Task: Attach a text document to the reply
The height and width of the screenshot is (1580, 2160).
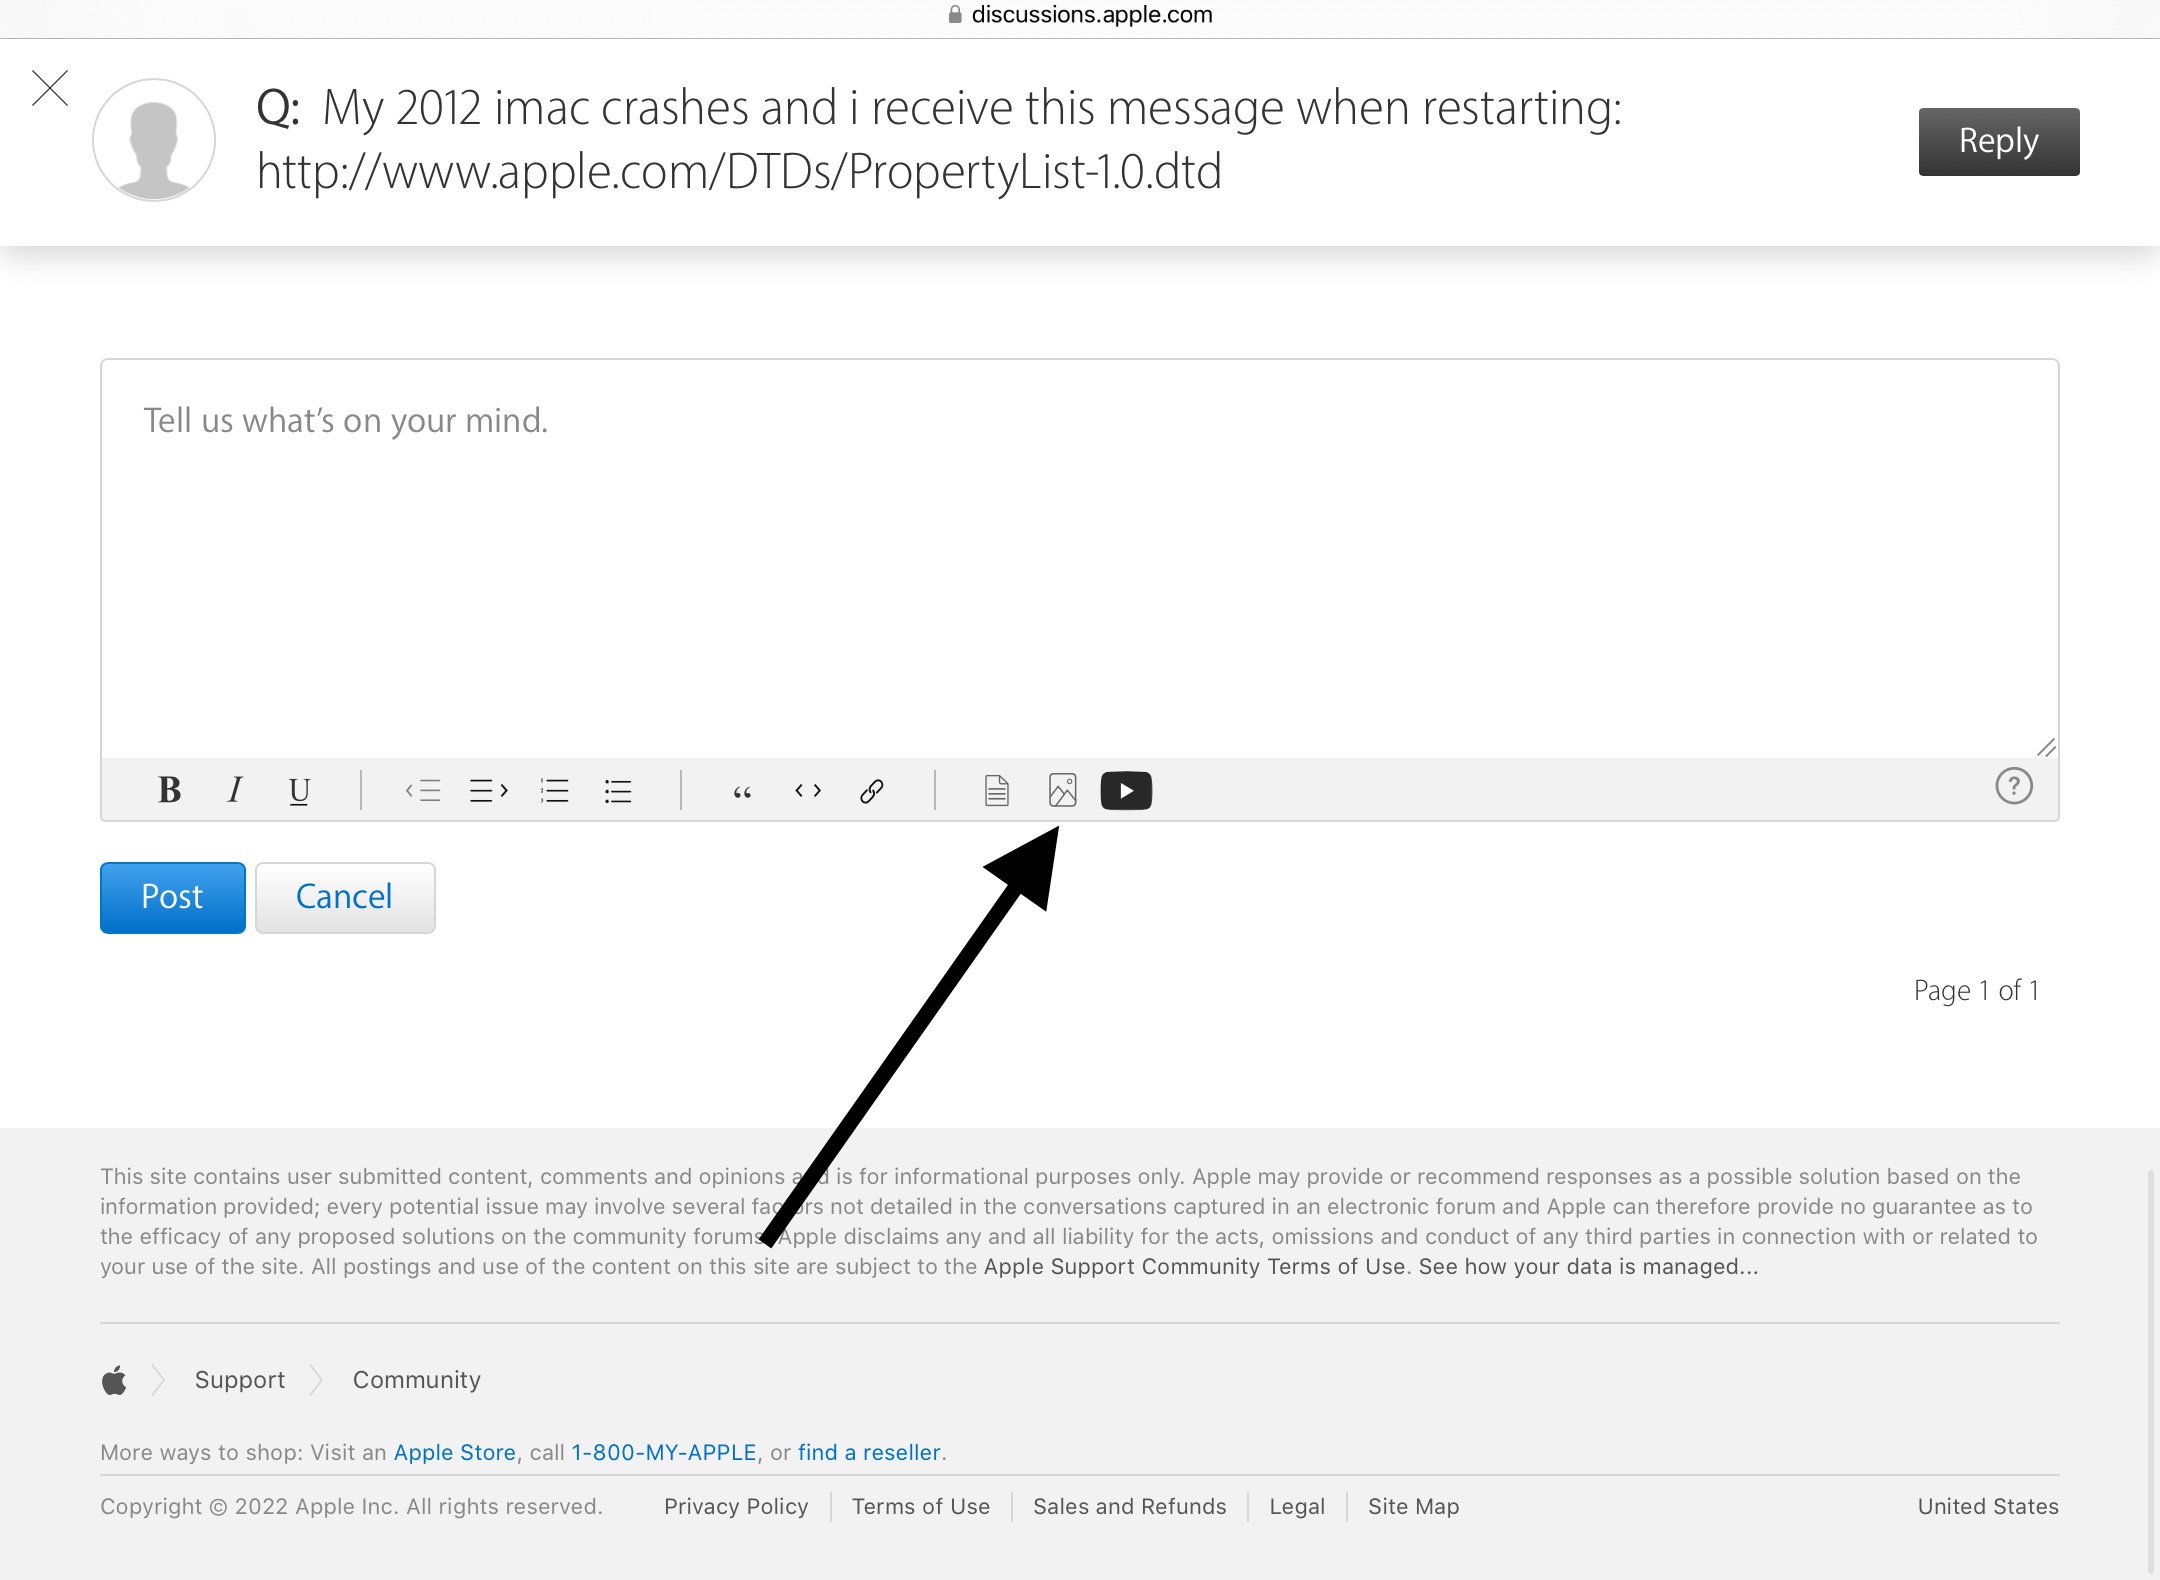Action: (996, 790)
